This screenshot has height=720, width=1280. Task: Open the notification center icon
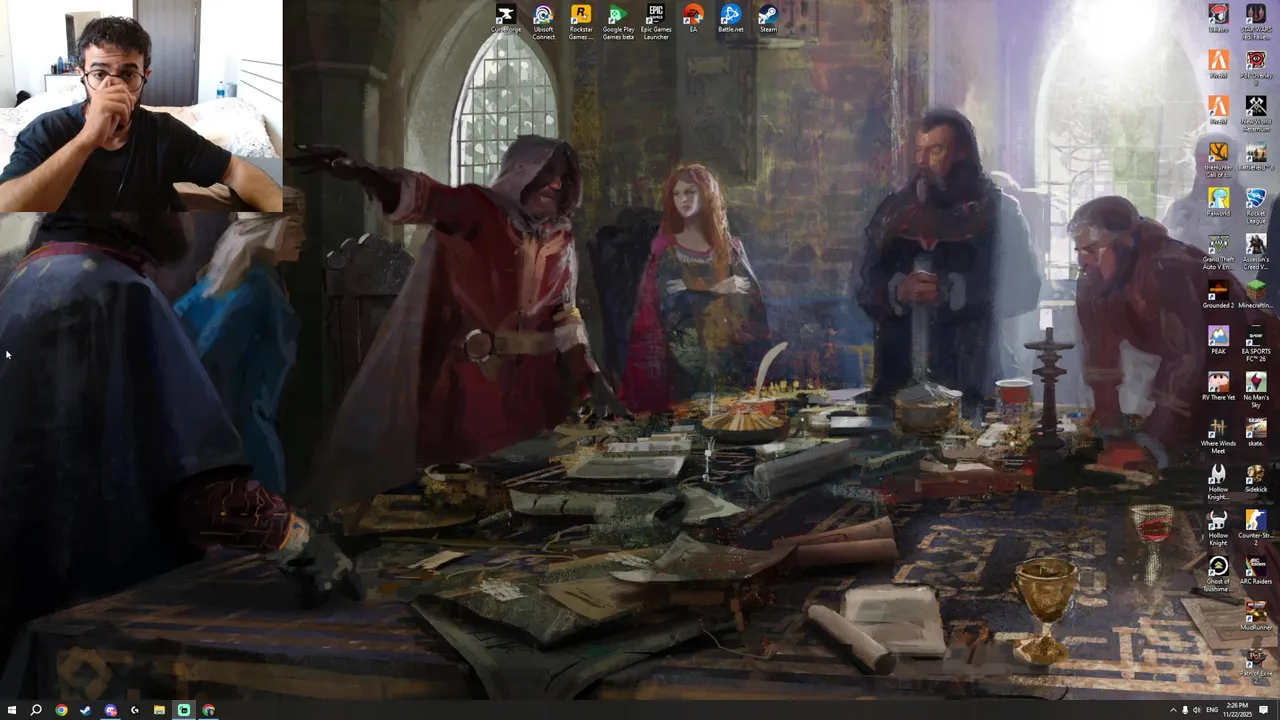tap(1264, 710)
